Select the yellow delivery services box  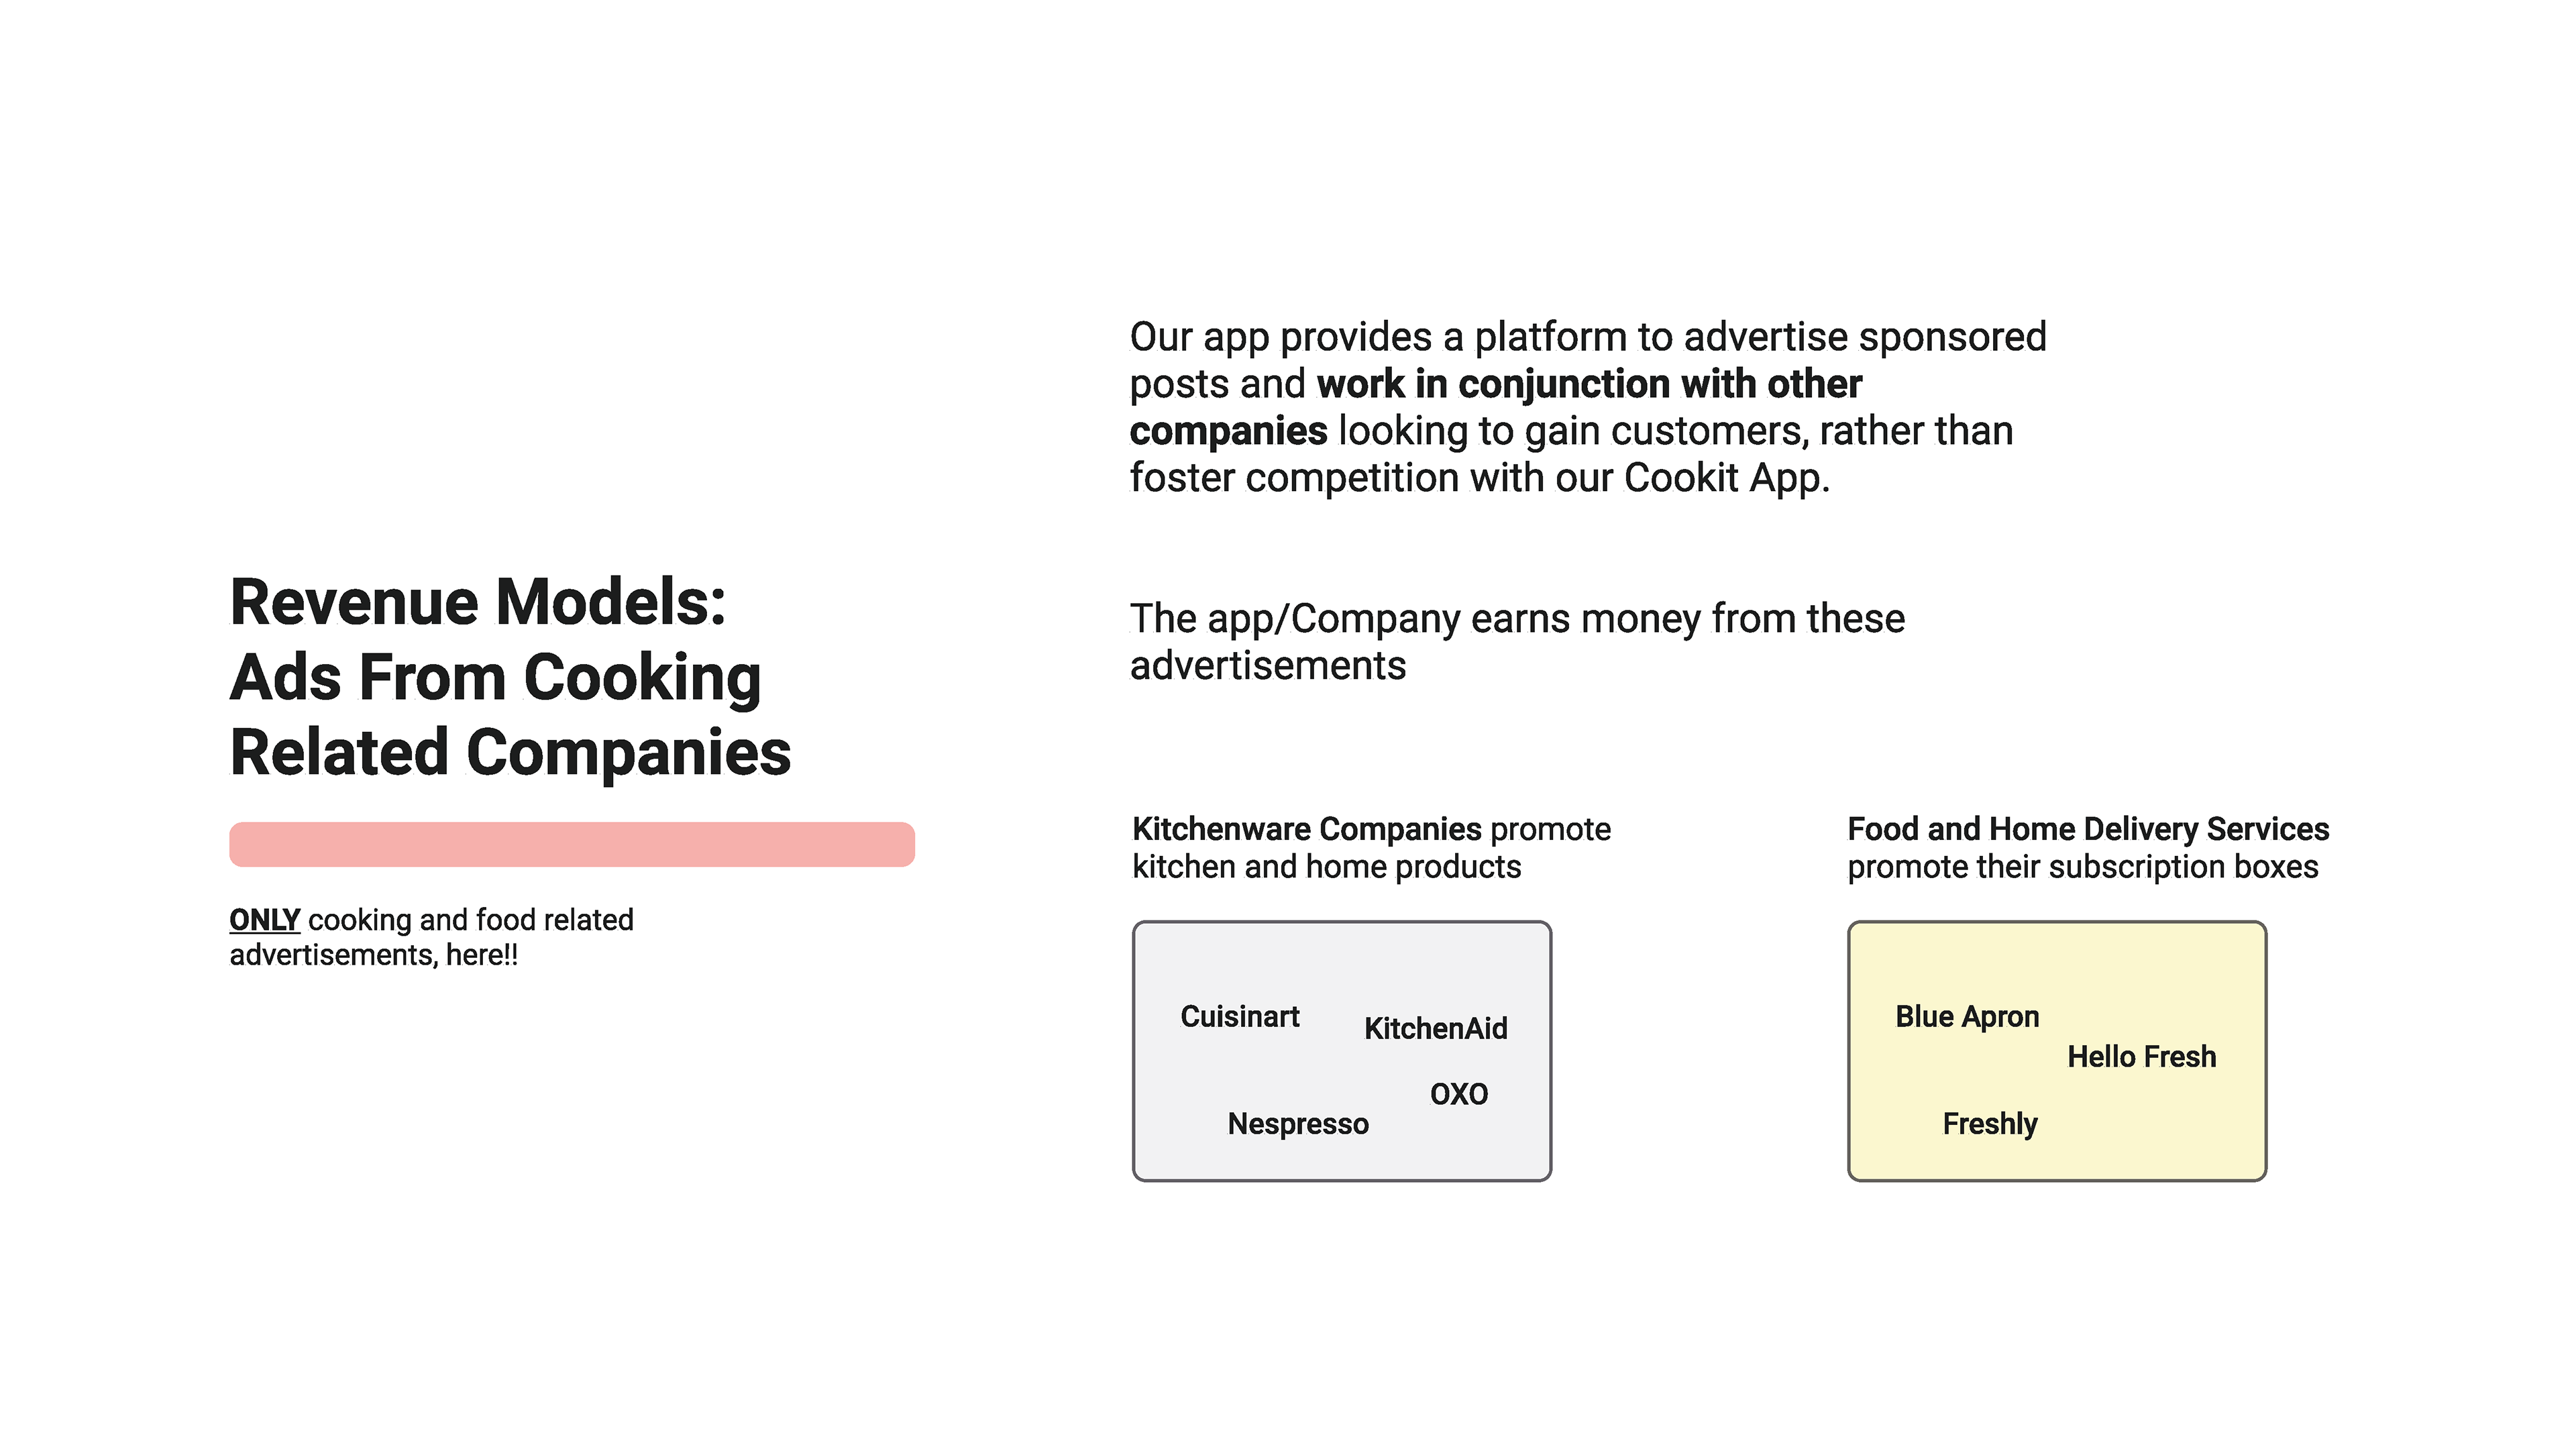click(x=2057, y=1051)
